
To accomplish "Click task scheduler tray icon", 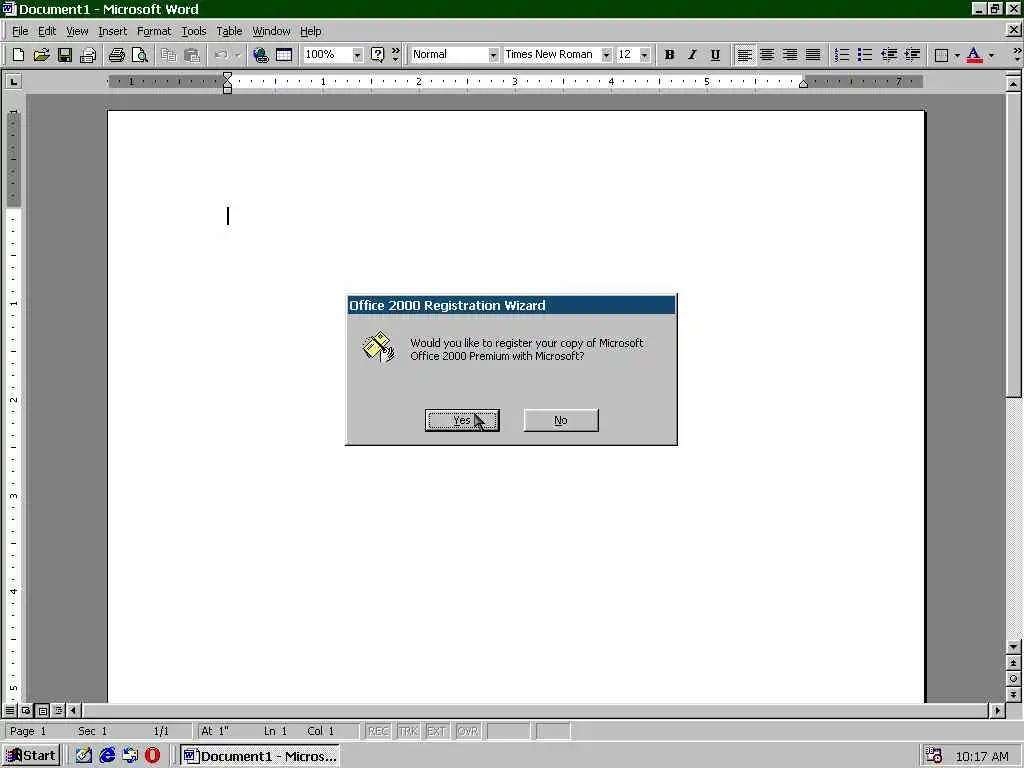I will click(933, 756).
